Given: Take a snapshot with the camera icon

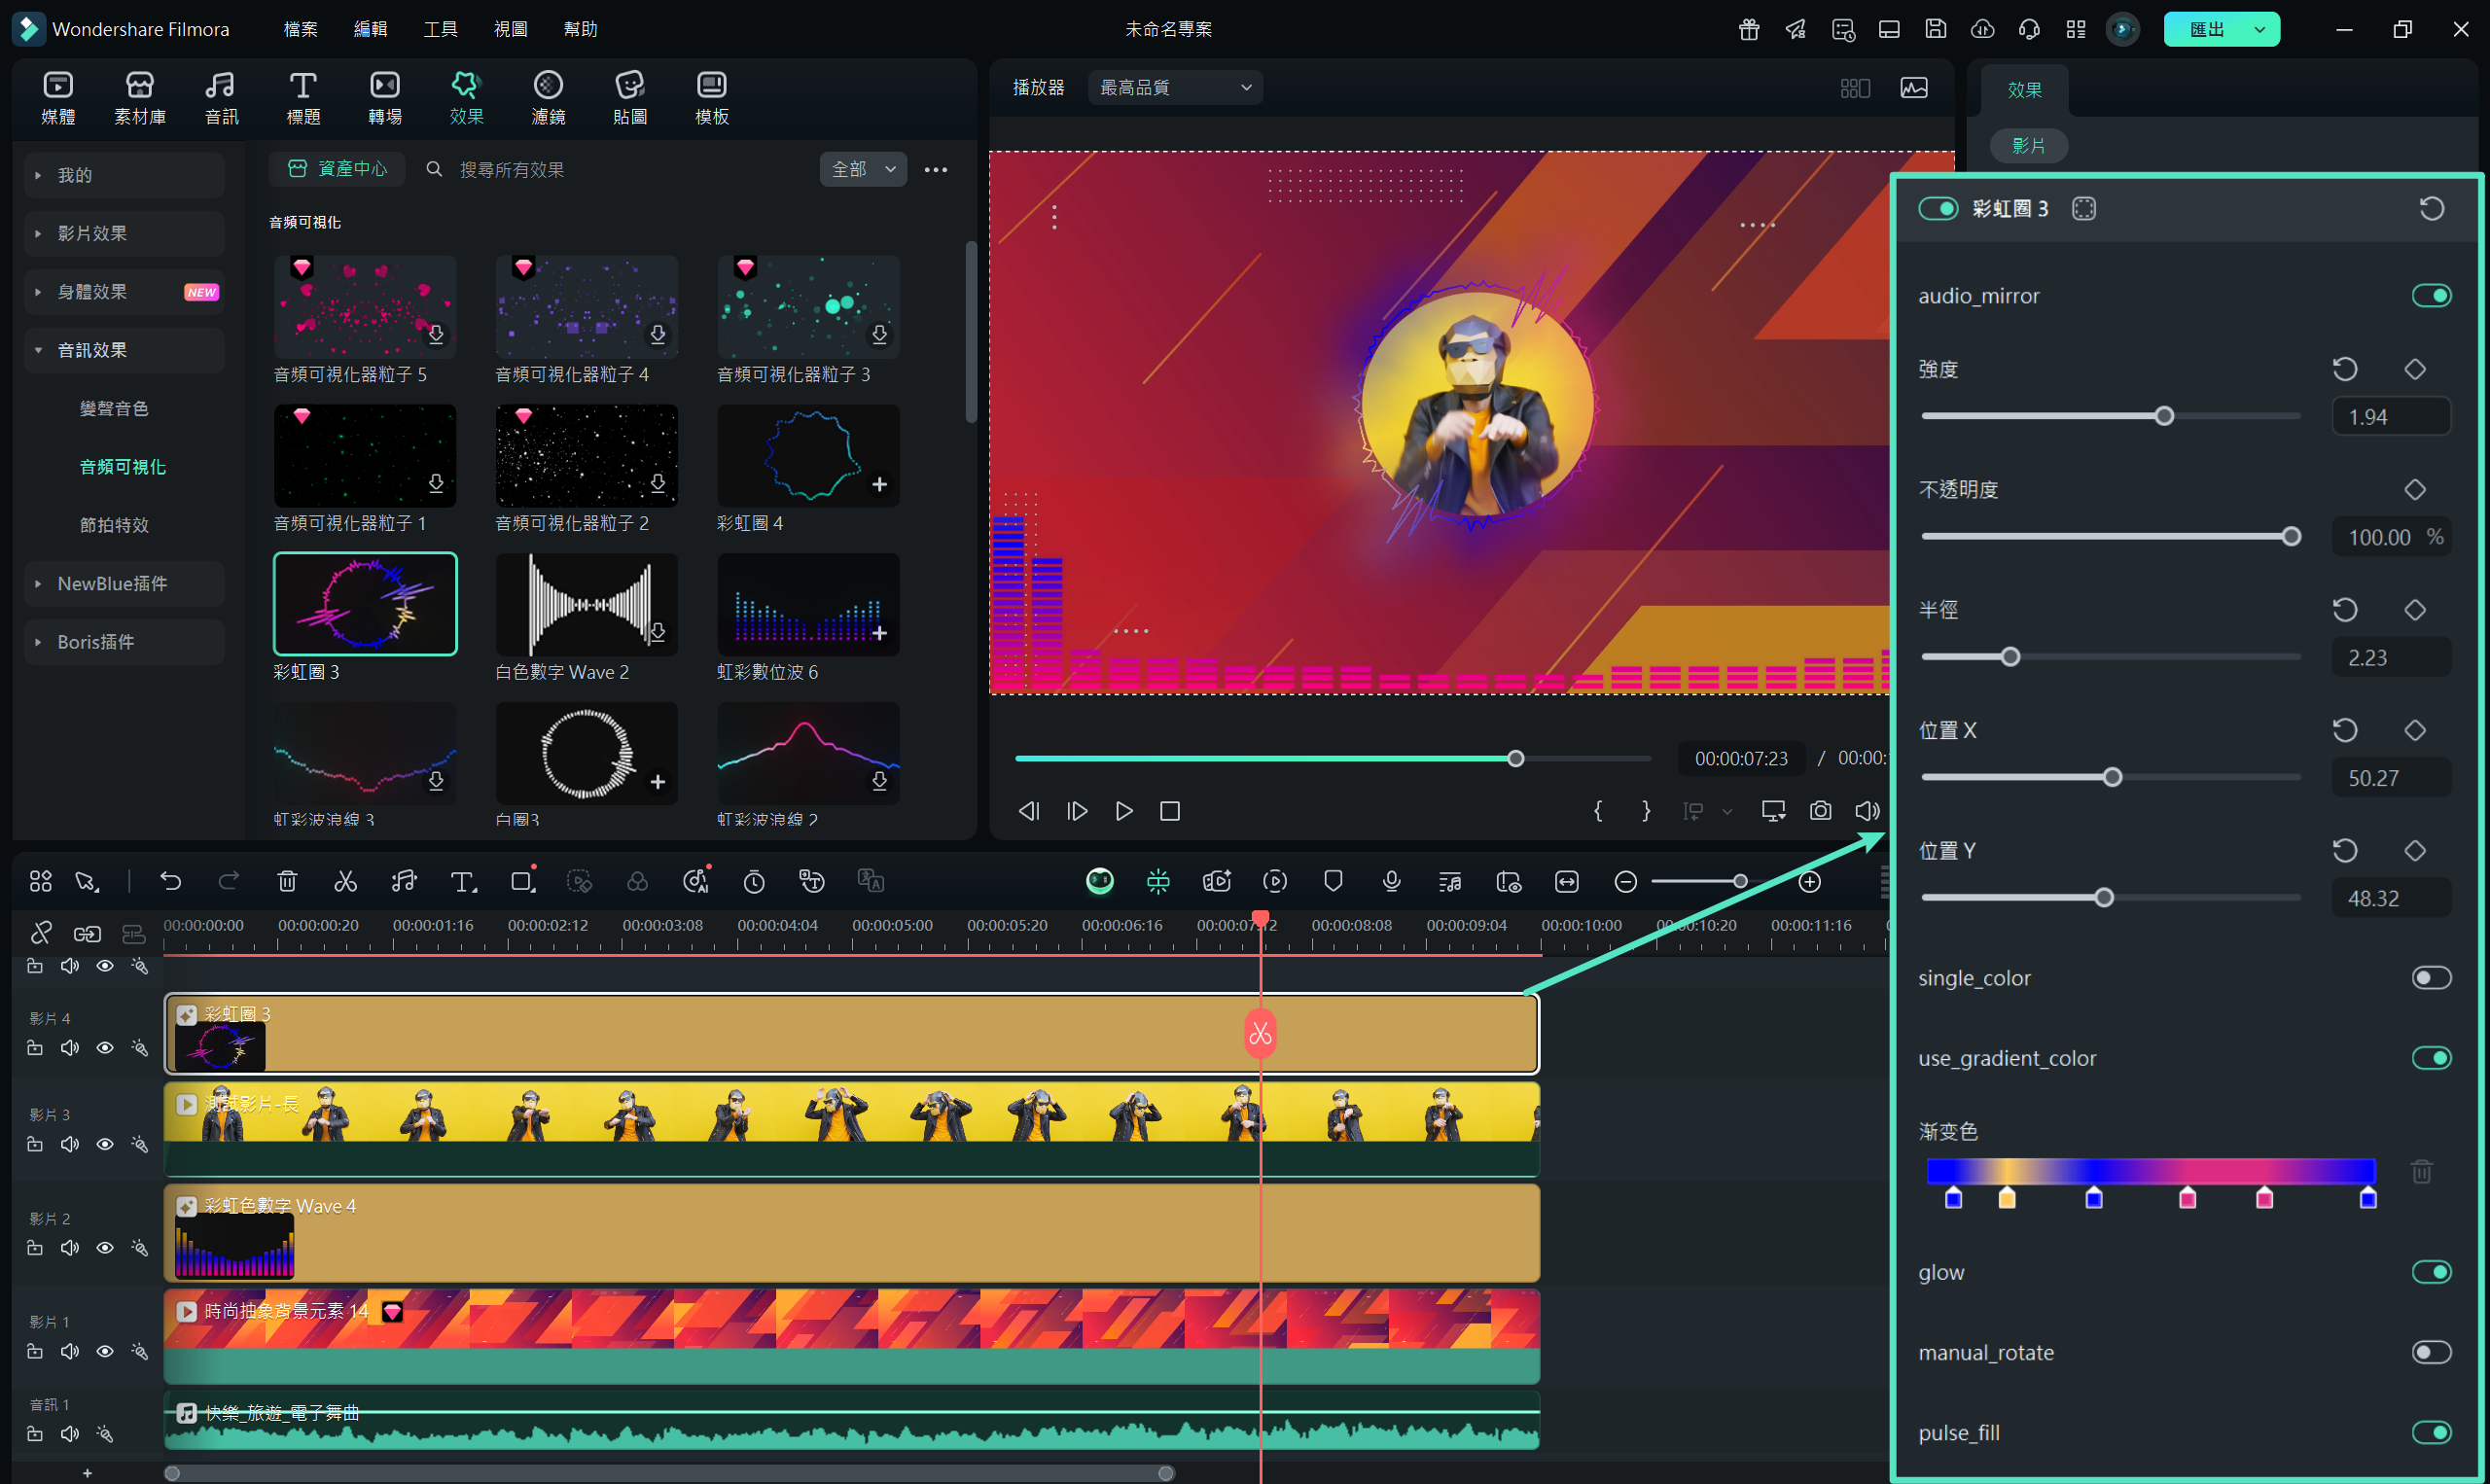Looking at the screenshot, I should click(x=1820, y=811).
